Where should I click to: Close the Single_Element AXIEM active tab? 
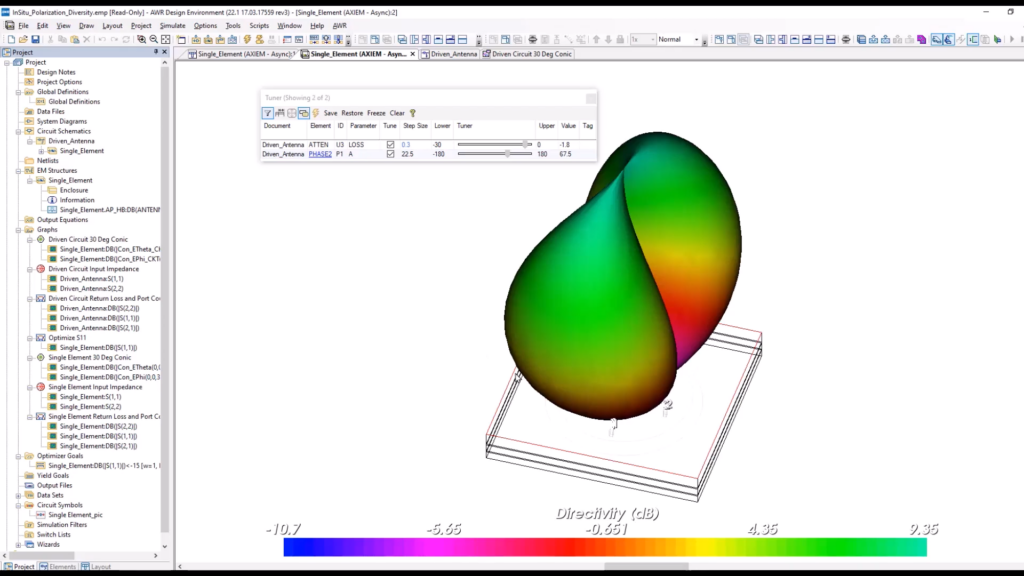413,54
